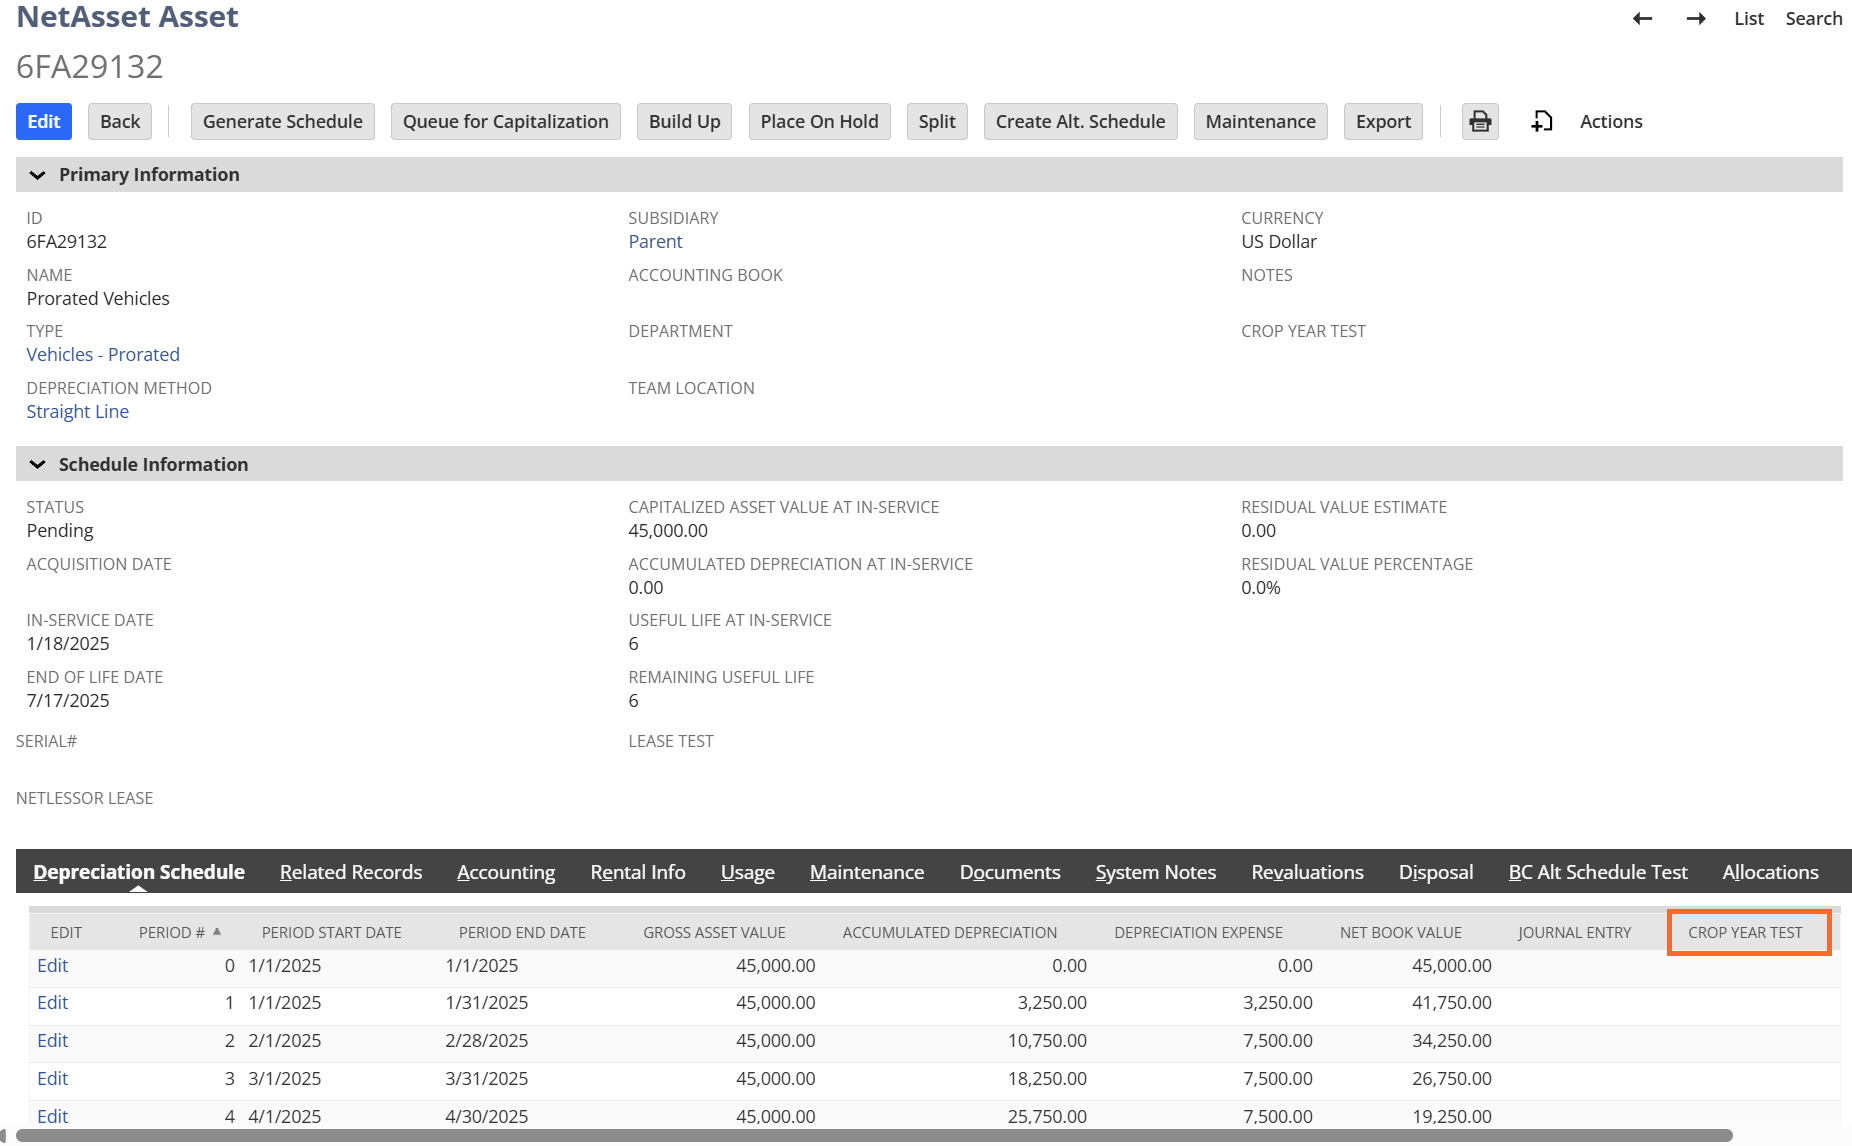Image resolution: width=1852 pixels, height=1146 pixels.
Task: Open the Actions menu
Action: pos(1611,122)
